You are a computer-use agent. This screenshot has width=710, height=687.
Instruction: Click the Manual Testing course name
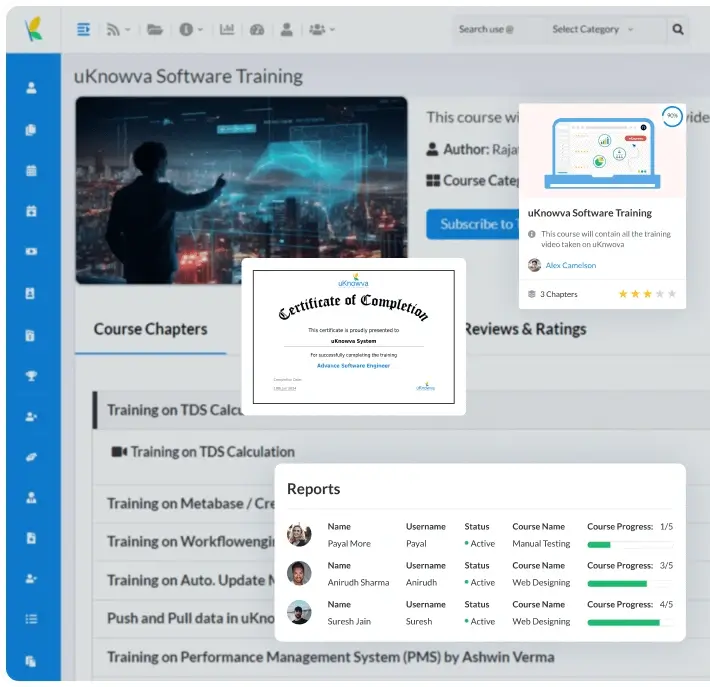coord(541,543)
